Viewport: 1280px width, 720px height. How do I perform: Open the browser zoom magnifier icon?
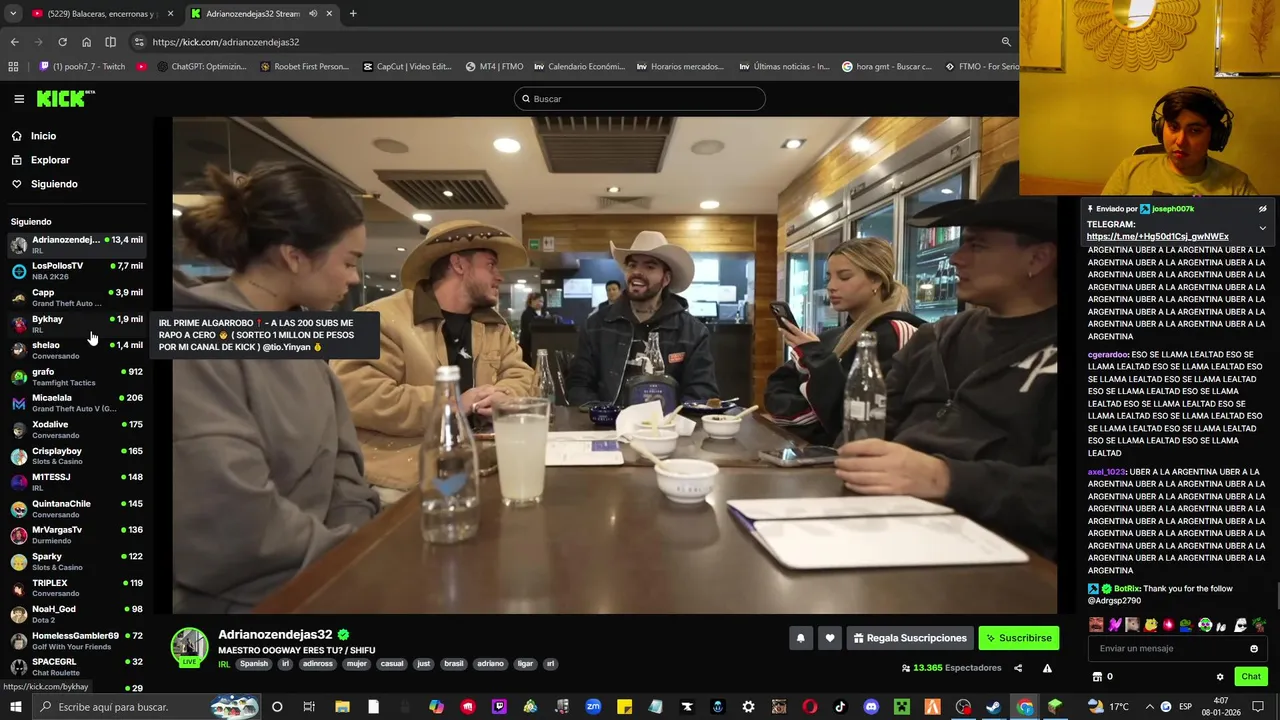coord(1005,42)
